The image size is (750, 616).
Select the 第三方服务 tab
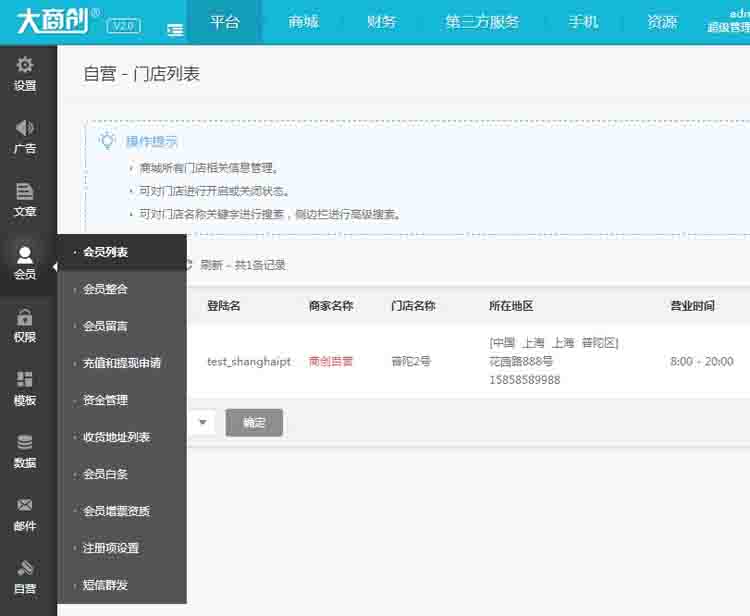pyautogui.click(x=482, y=22)
